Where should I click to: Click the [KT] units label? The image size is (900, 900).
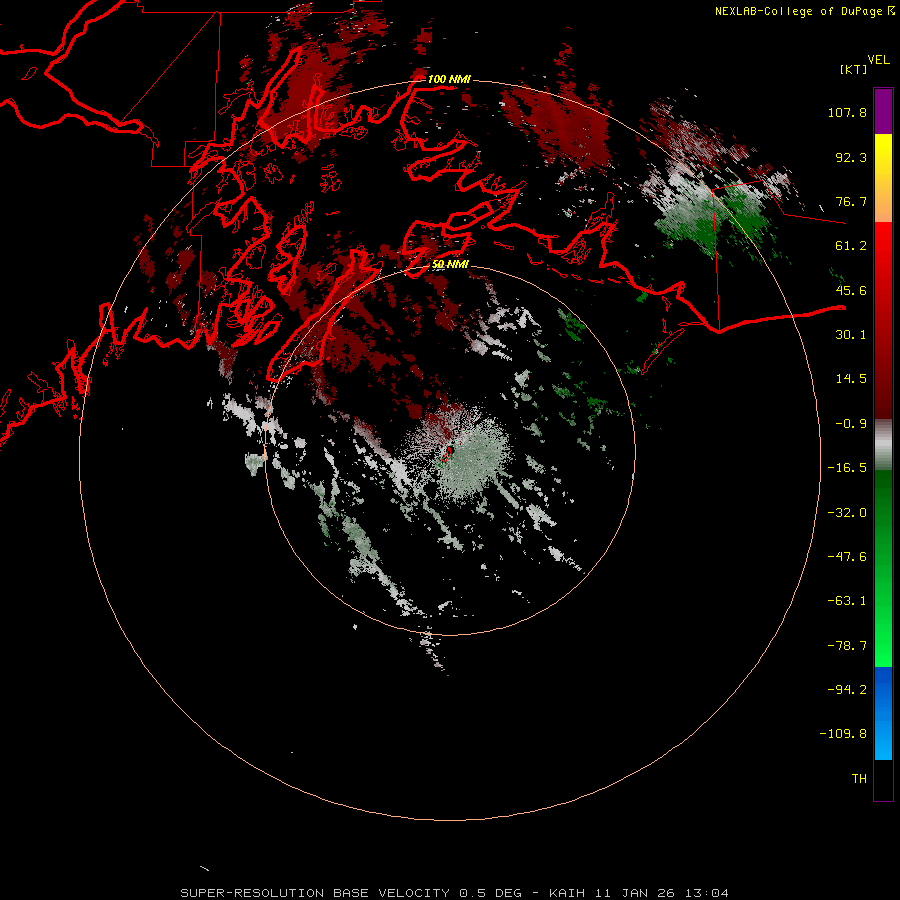pyautogui.click(x=853, y=69)
